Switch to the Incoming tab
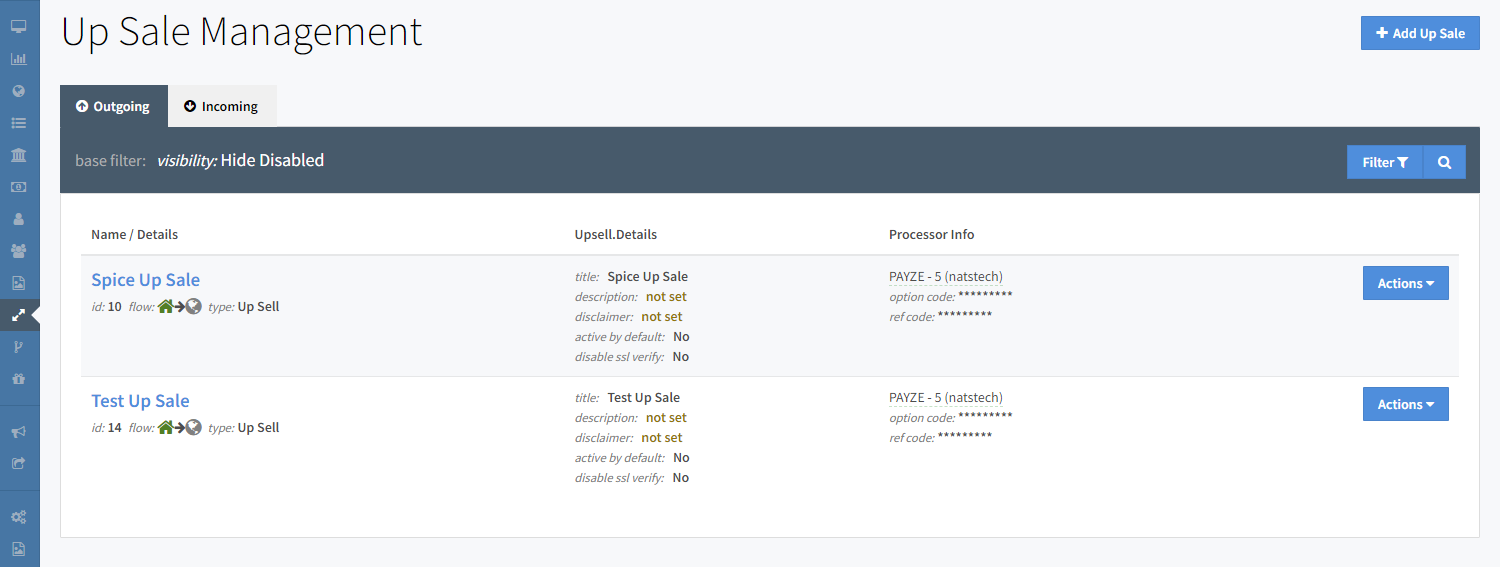 [x=221, y=106]
